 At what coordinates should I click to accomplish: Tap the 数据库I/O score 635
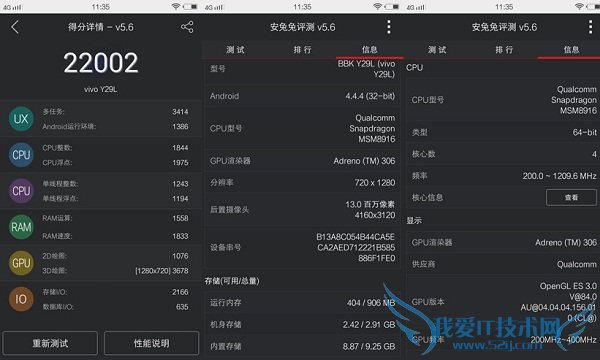click(182, 307)
